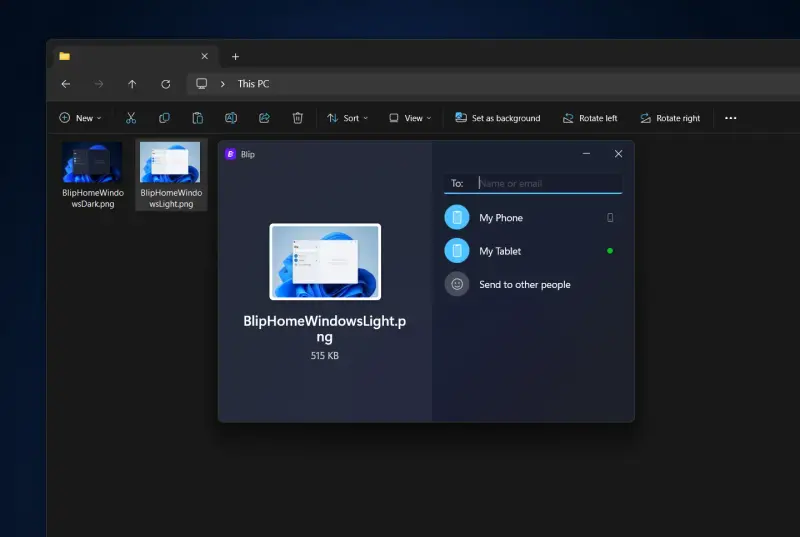Go up one folder with Up arrow
Screen dimensions: 800x537
click(x=132, y=84)
